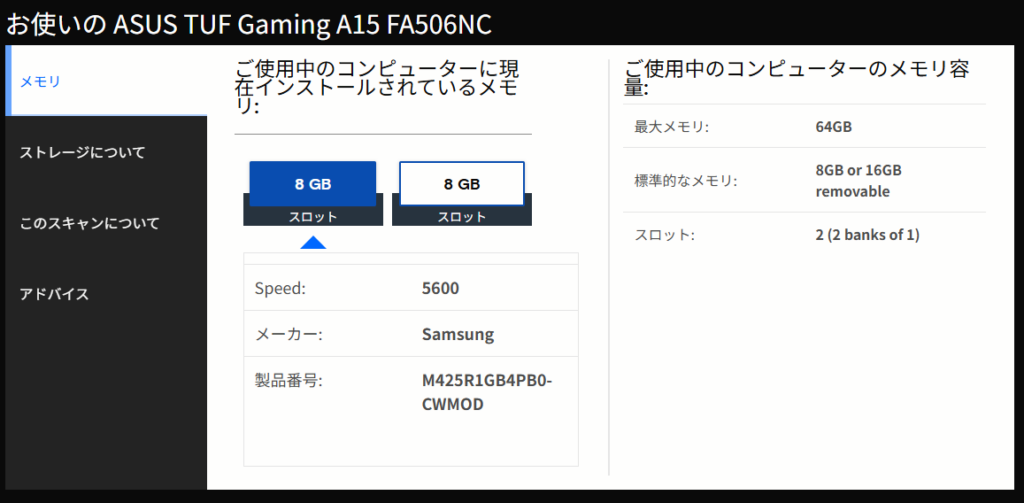Viewport: 1024px width, 503px height.
Task: Select the メモリ sidebar tab
Action: point(106,81)
